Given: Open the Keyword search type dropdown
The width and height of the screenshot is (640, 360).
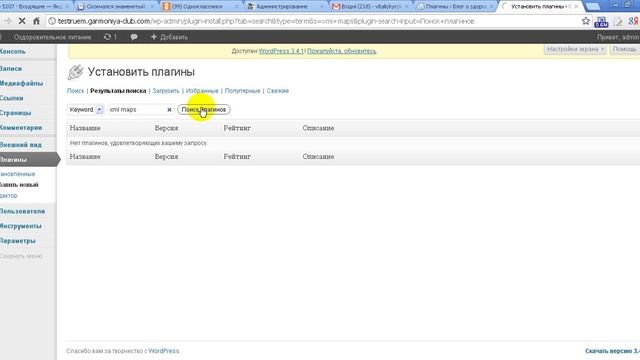Looking at the screenshot, I should point(86,109).
